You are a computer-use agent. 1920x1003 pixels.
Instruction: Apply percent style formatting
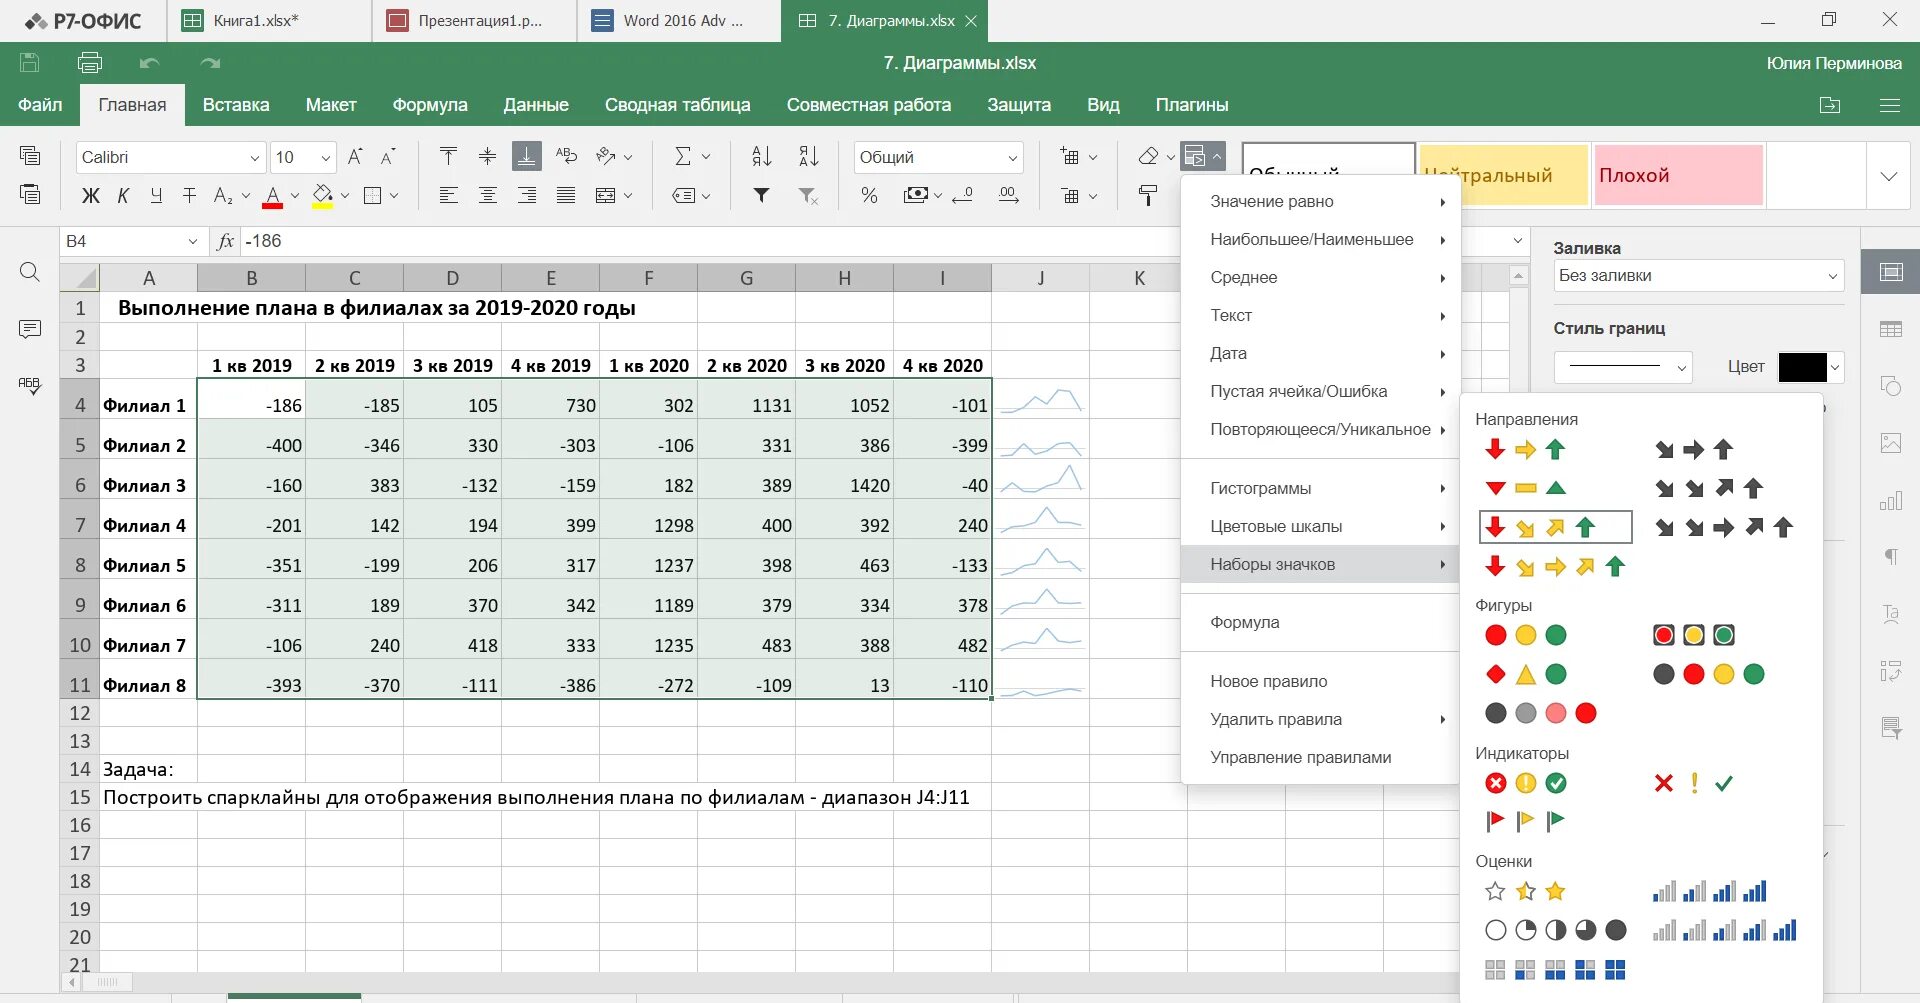coord(869,195)
